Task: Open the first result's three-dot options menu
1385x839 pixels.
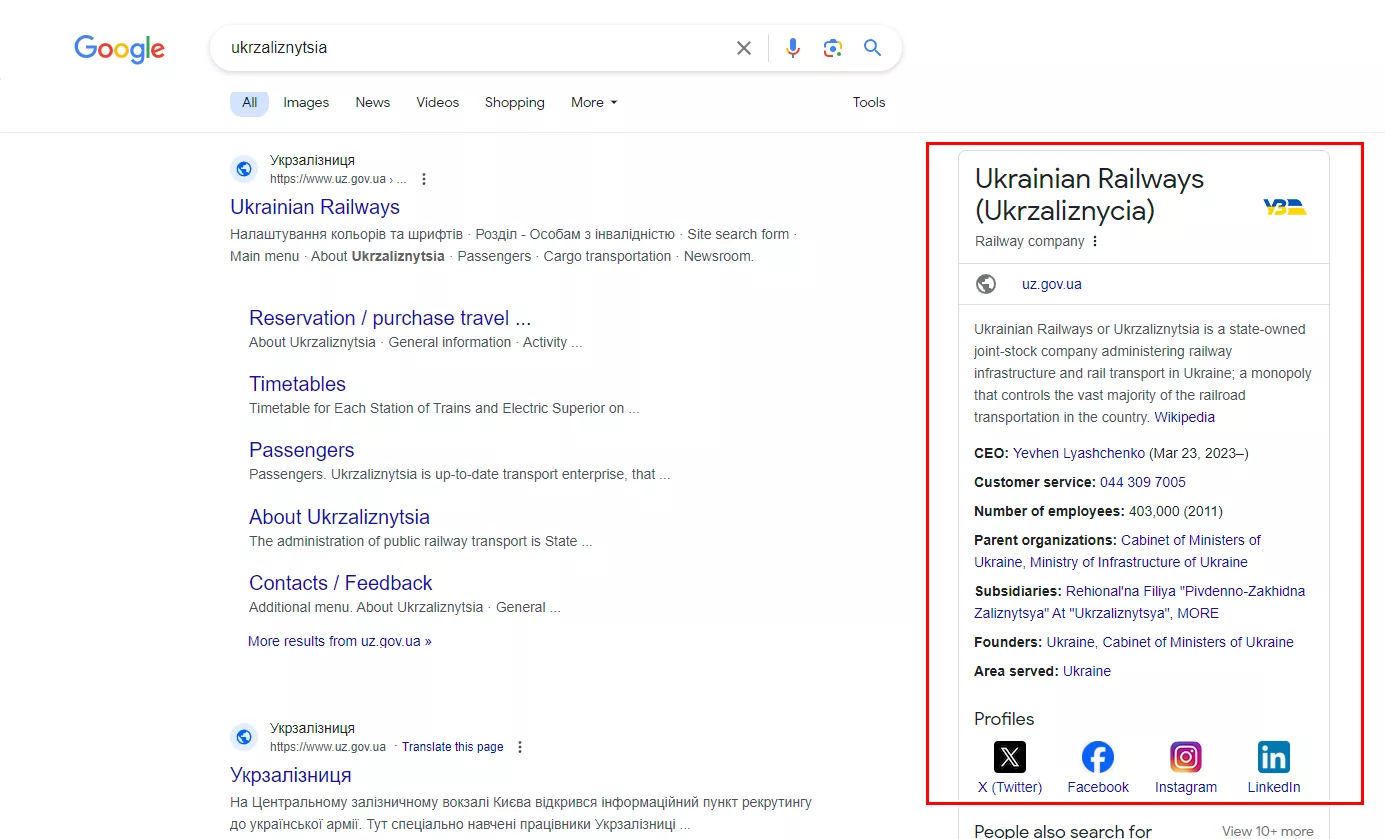Action: point(424,179)
